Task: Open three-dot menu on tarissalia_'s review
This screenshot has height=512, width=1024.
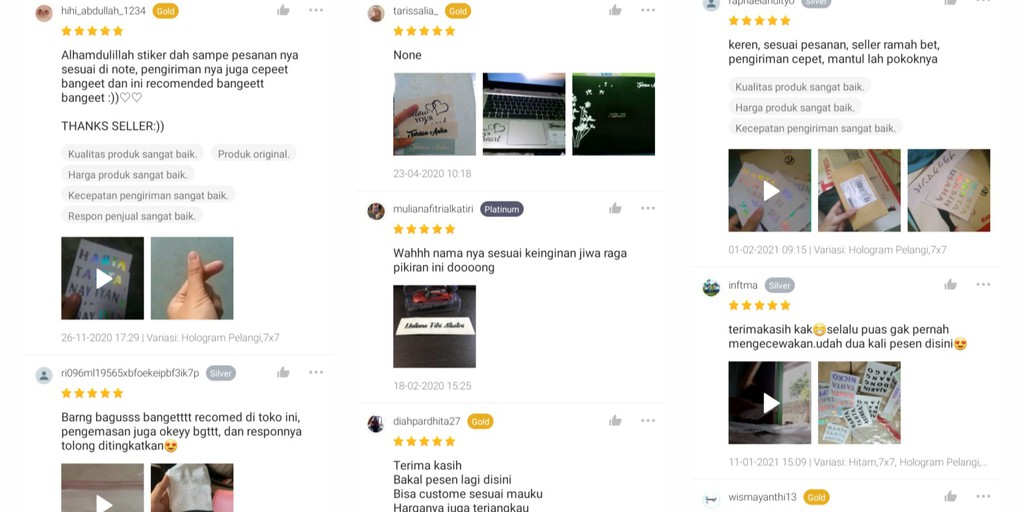Action: point(648,10)
